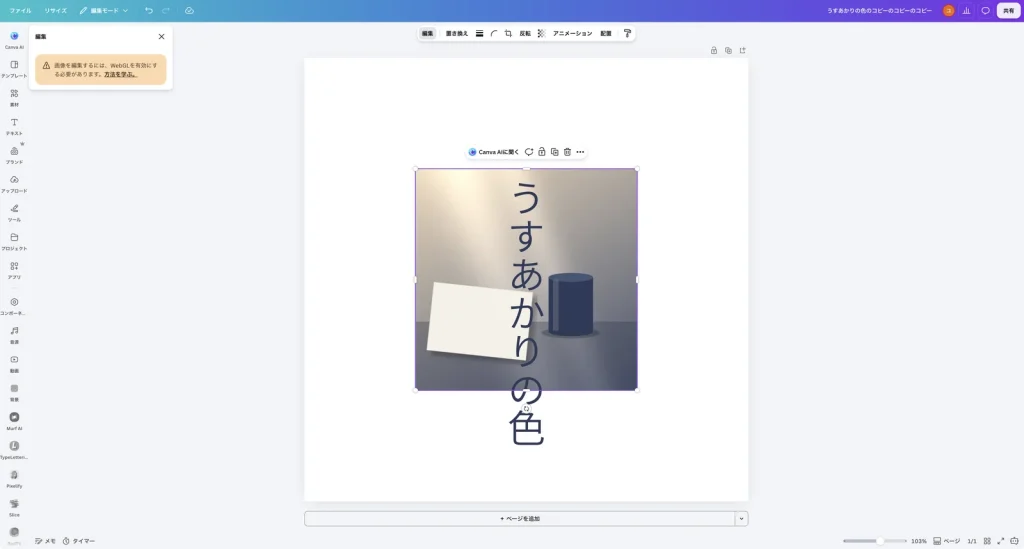Open the ツール (draw tools) panel
Image resolution: width=1024 pixels, height=549 pixels.
14,212
